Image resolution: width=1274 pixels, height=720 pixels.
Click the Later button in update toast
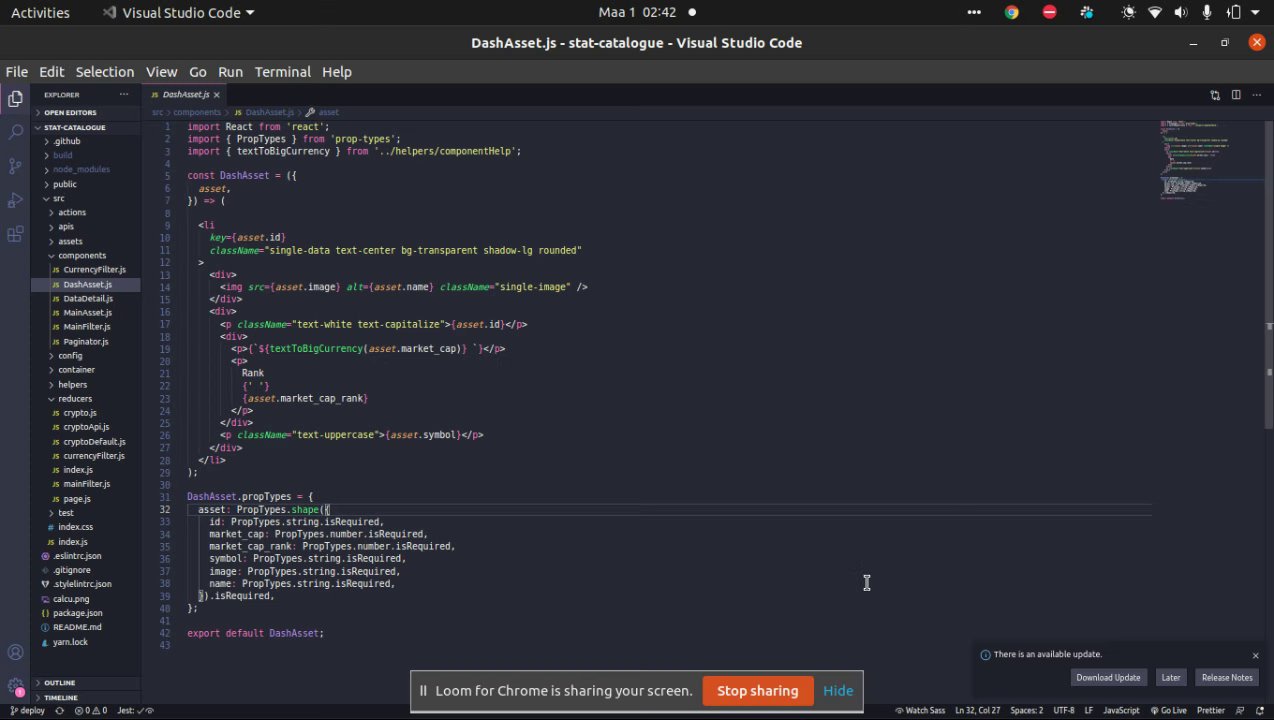(1171, 677)
